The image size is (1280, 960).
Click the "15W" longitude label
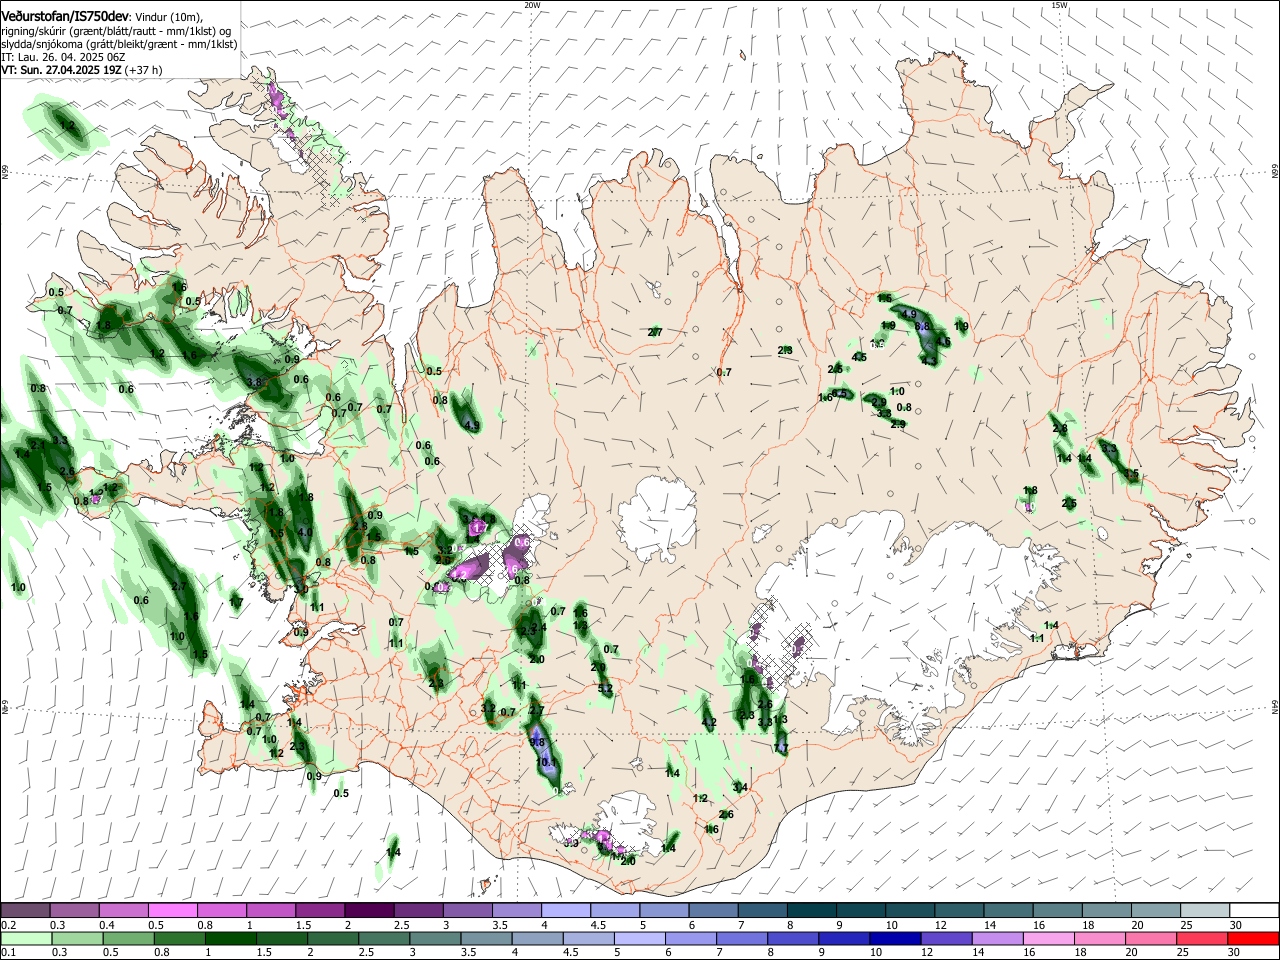(1059, 5)
